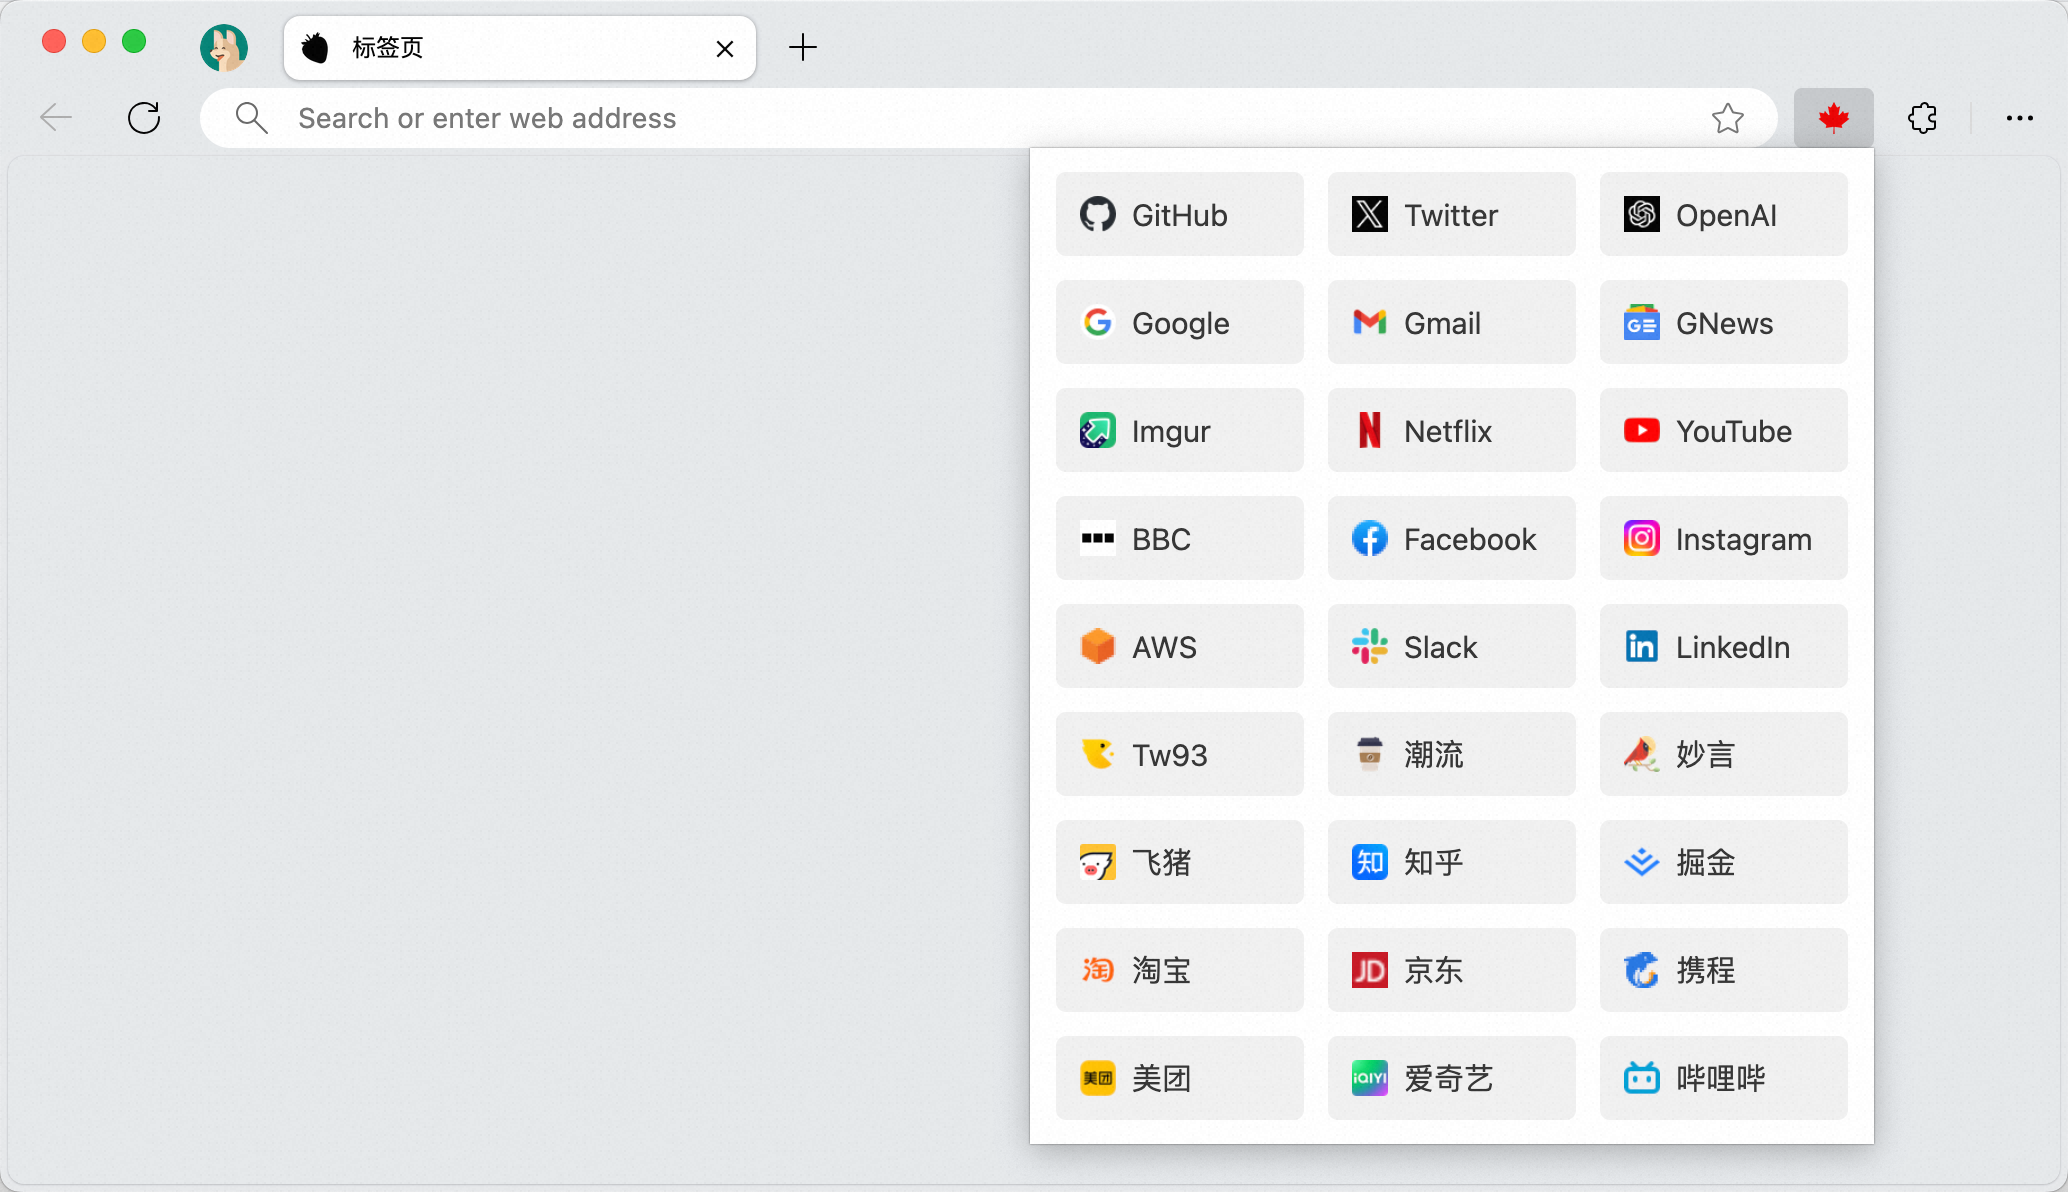
Task: Click the back arrow button
Action: (56, 118)
